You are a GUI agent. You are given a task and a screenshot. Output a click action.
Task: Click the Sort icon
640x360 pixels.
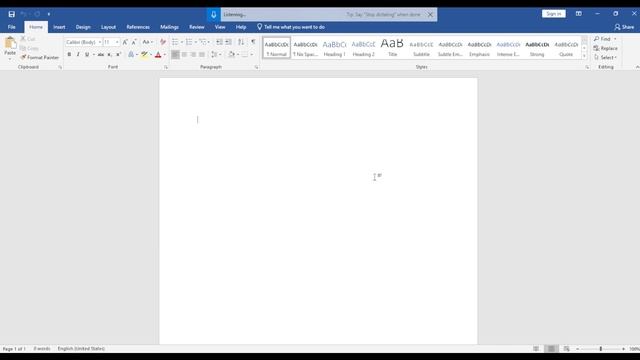coord(241,42)
